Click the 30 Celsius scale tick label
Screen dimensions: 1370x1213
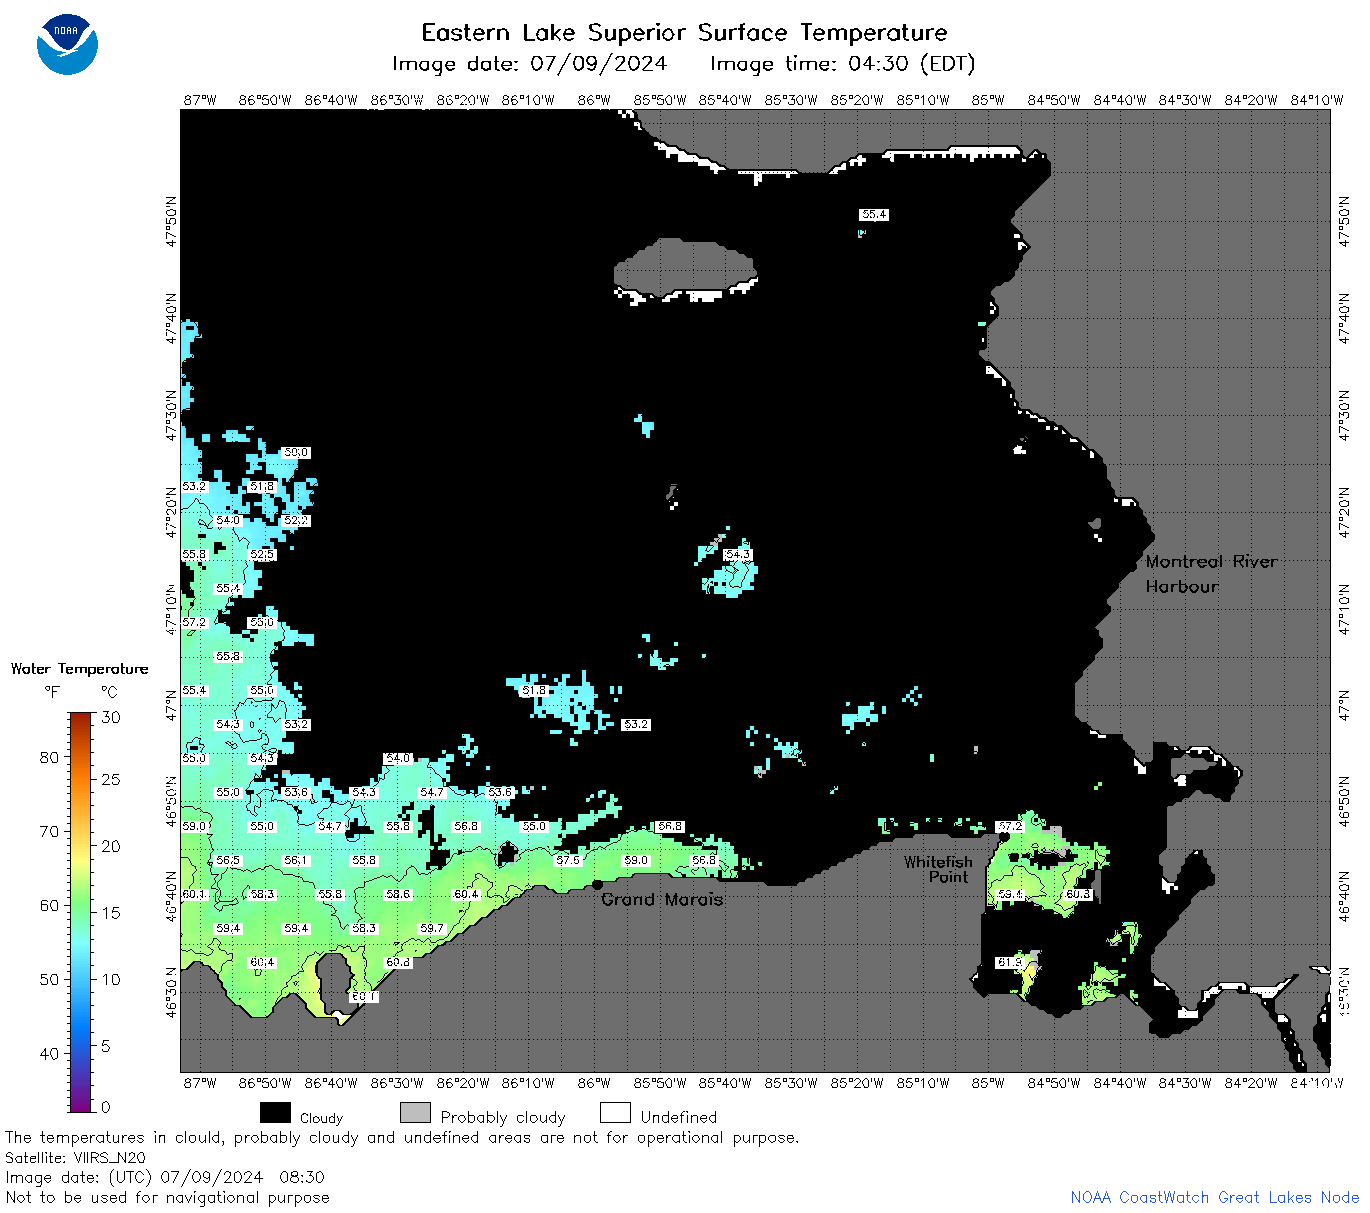coord(111,717)
